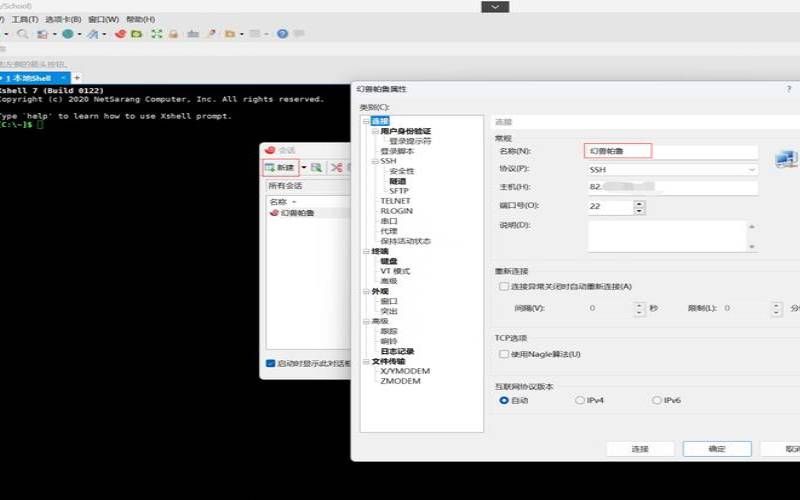Increase port number with up stepper
Screen dimensions: 800x500
tap(639, 204)
